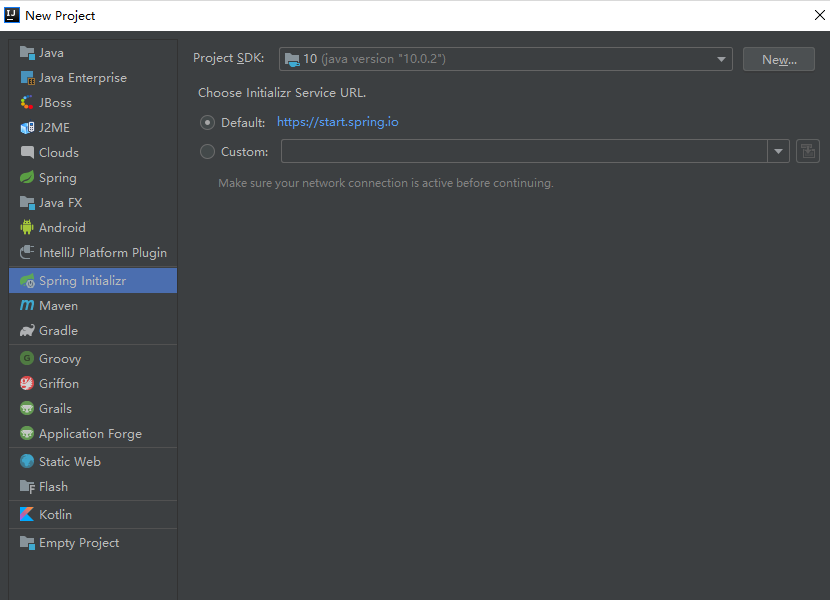Select the Android list entry
The width and height of the screenshot is (830, 600).
click(93, 227)
